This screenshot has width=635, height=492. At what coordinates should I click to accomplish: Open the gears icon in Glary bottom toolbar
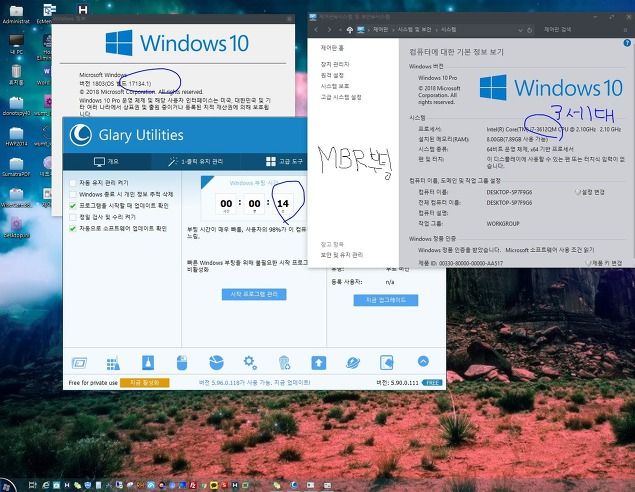(250, 362)
